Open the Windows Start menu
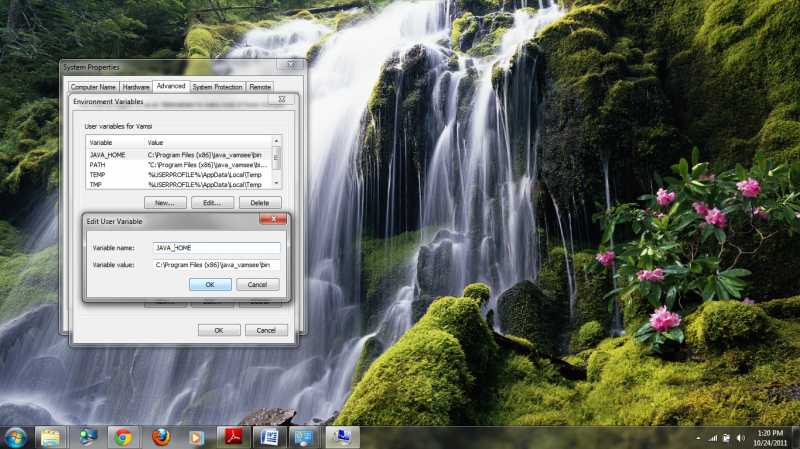This screenshot has width=800, height=449. (x=16, y=437)
